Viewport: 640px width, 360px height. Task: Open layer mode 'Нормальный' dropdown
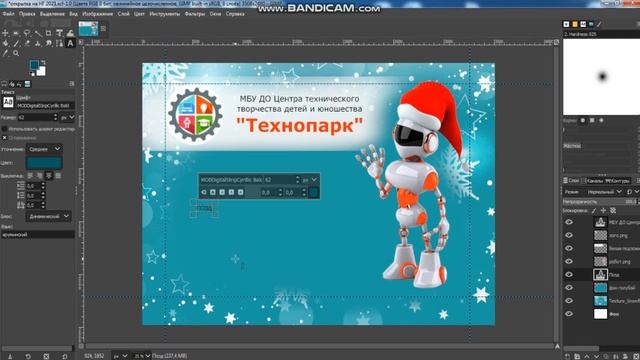[604, 191]
